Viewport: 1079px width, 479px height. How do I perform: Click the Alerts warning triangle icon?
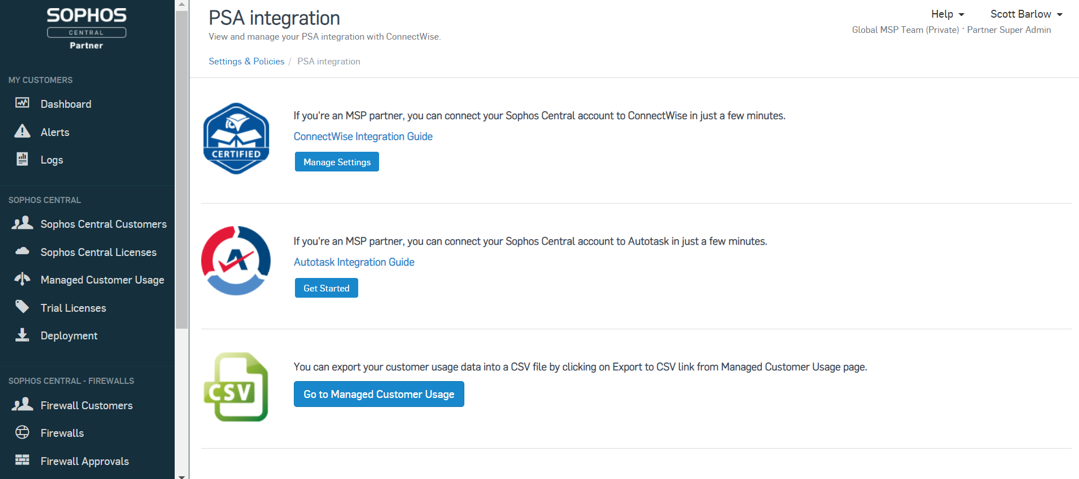22,132
